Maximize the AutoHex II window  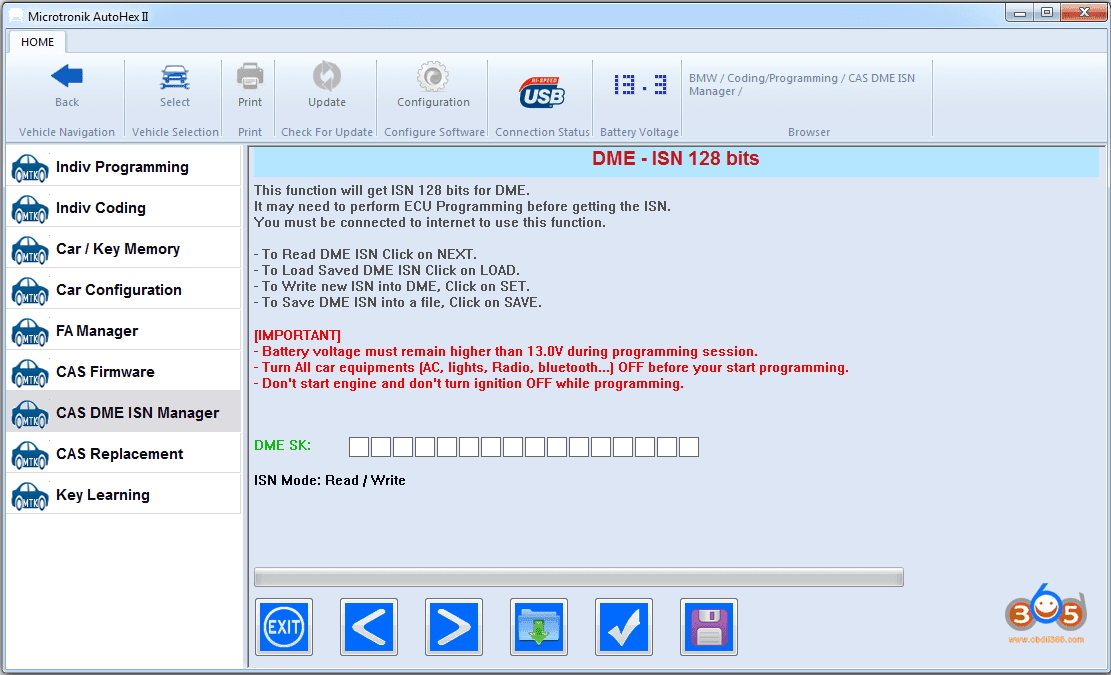point(1047,13)
